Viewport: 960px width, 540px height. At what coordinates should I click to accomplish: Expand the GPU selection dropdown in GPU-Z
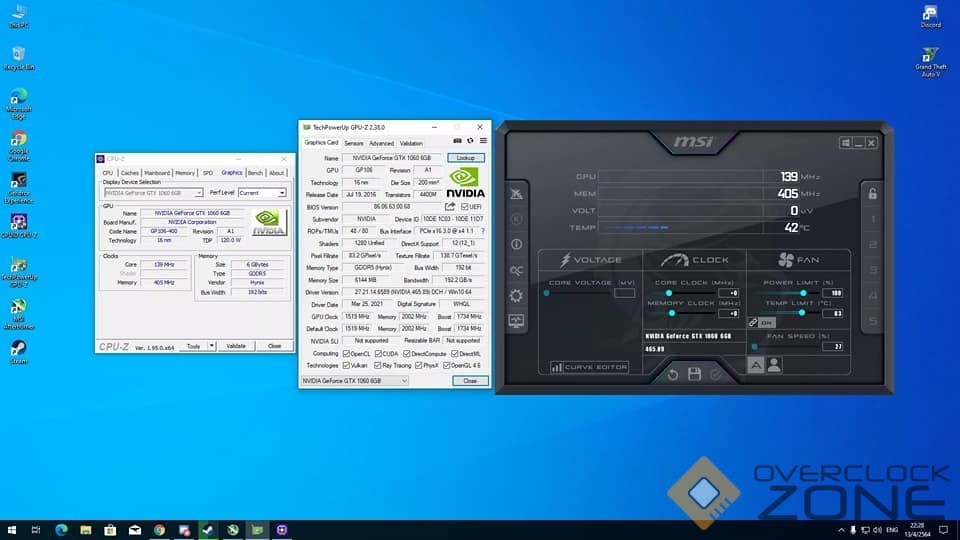[403, 381]
